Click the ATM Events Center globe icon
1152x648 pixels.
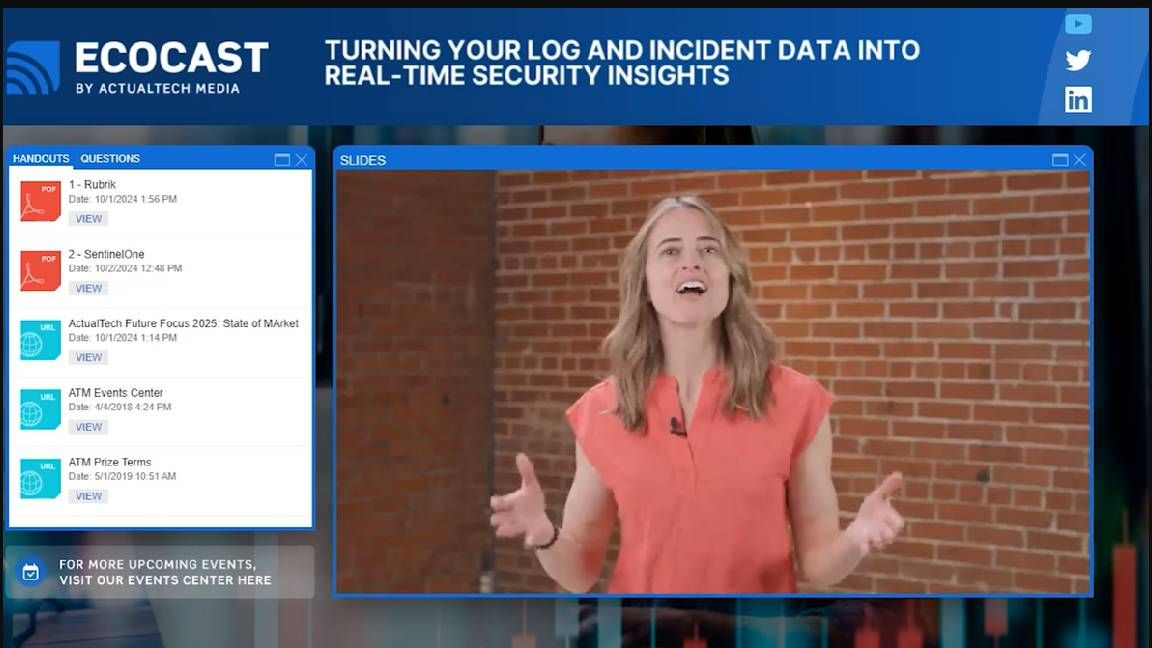[x=39, y=410]
